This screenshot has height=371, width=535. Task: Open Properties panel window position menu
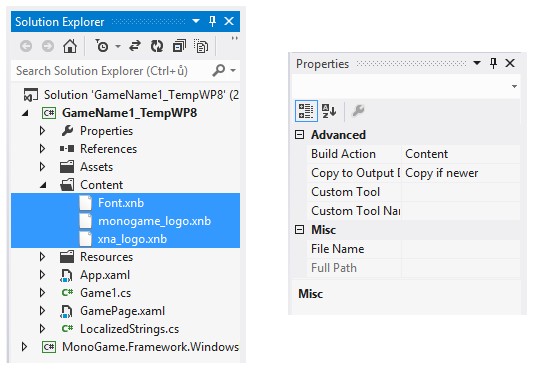coord(477,63)
